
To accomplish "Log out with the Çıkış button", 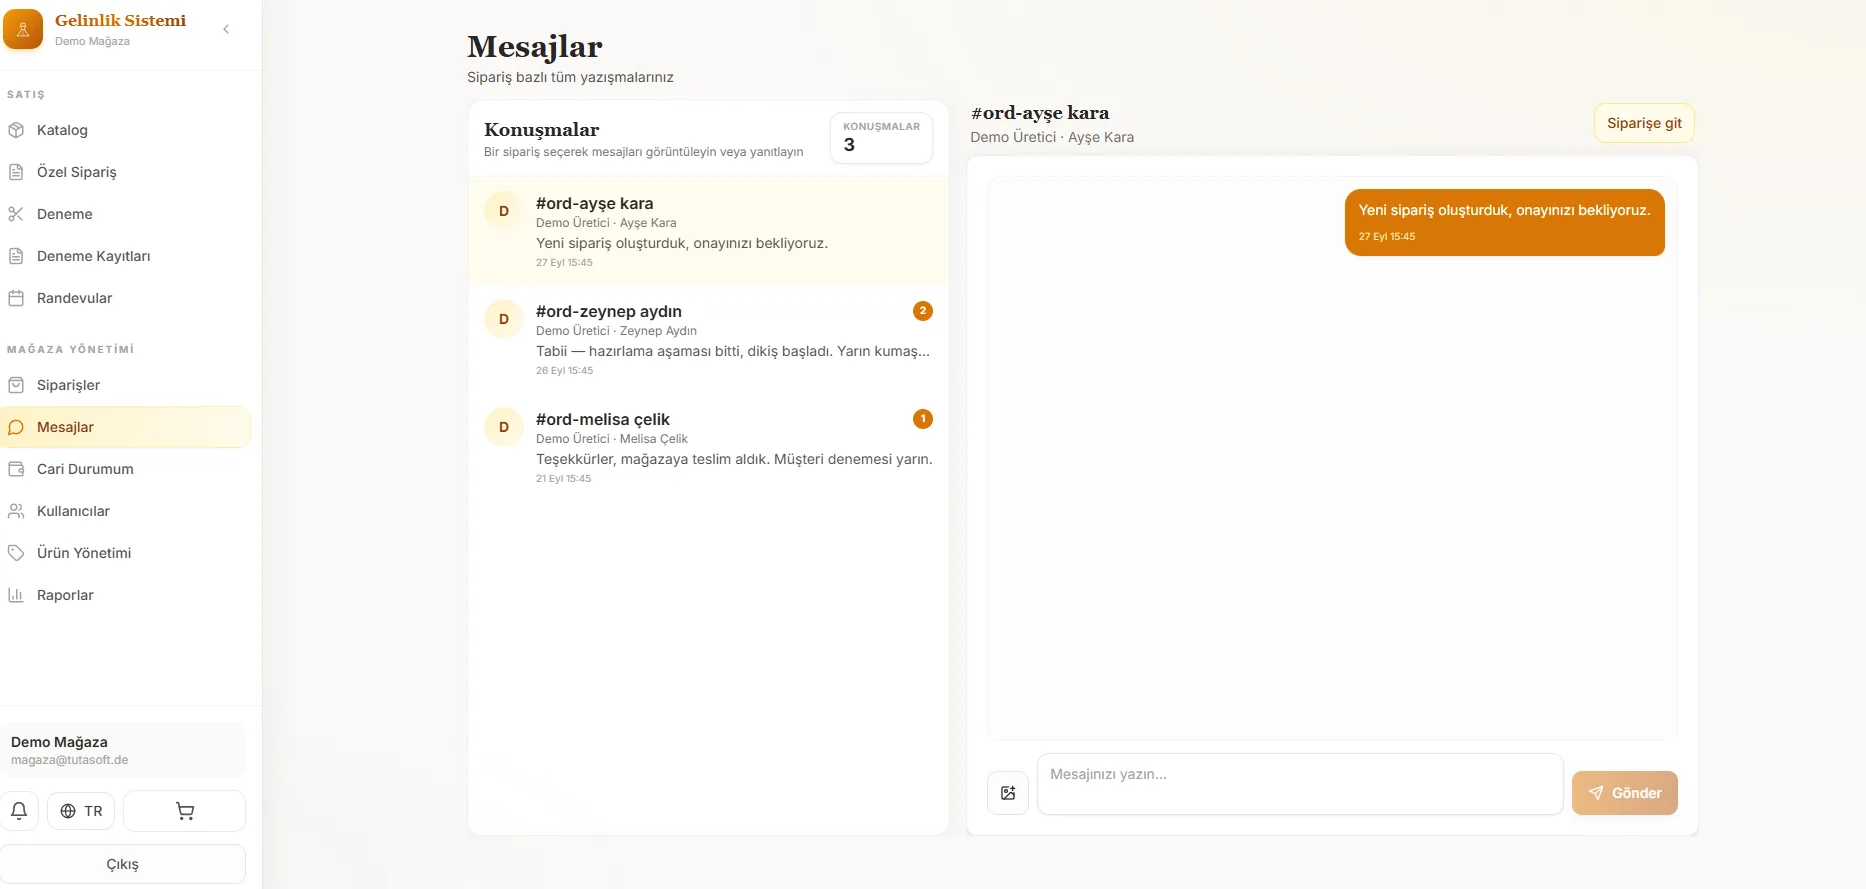I will click(123, 864).
